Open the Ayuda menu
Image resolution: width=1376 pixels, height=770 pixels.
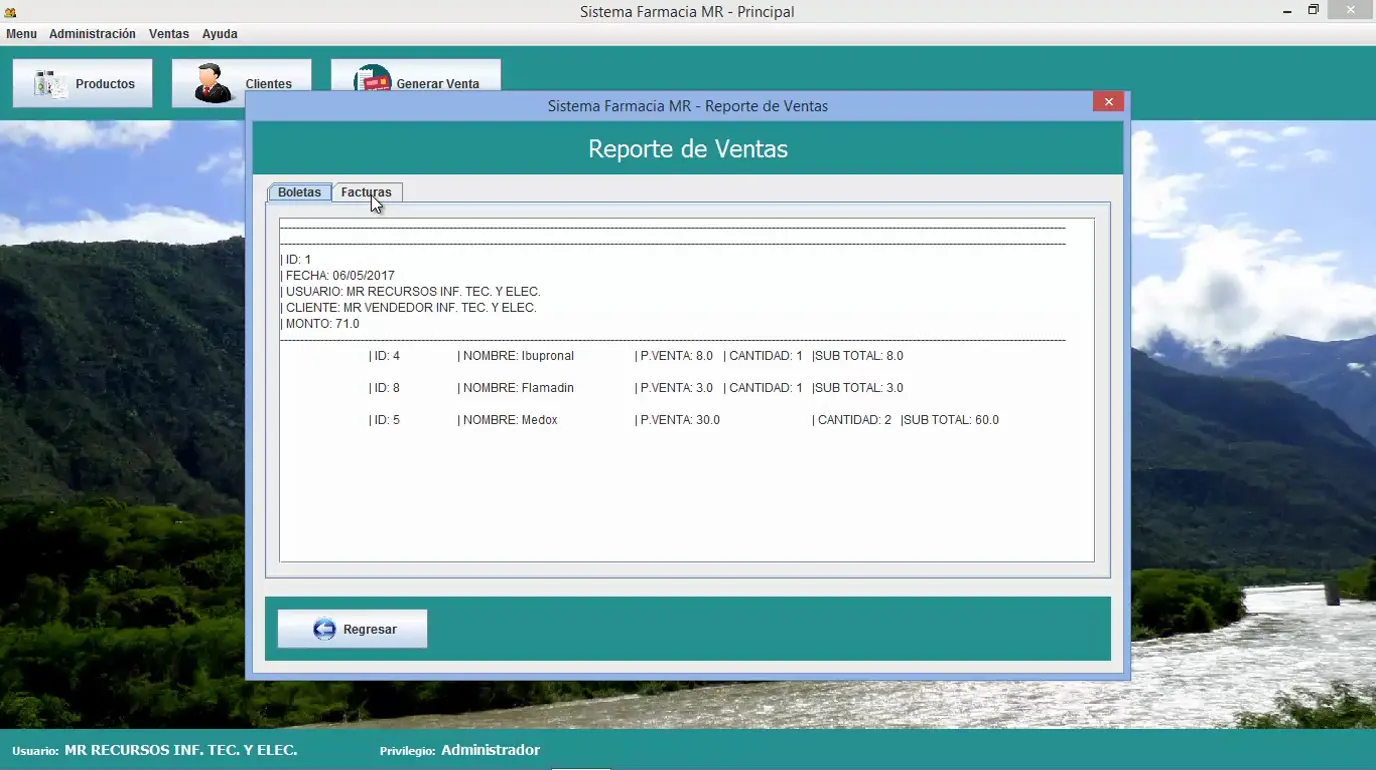point(219,33)
